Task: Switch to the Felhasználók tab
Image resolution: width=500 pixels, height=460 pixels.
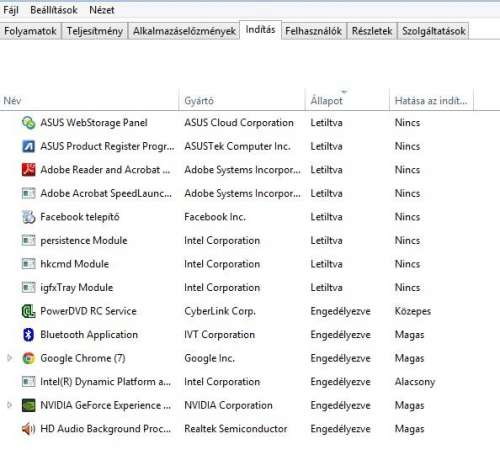Action: tap(313, 31)
